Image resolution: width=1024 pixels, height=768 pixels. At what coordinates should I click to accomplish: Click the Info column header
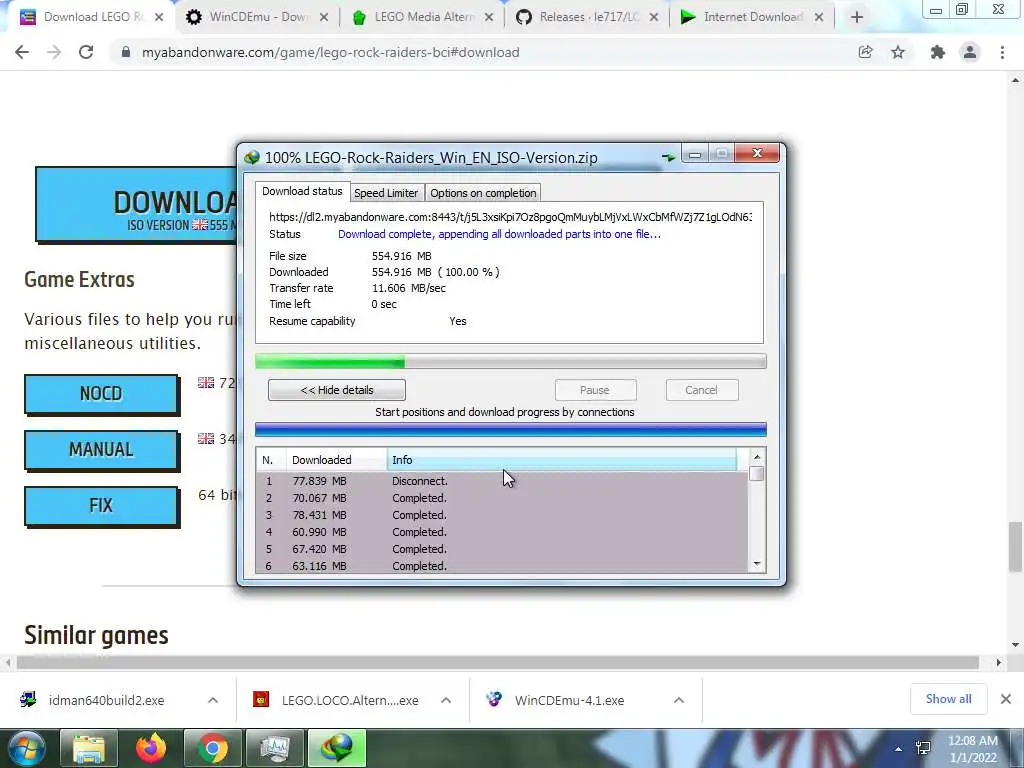[562, 460]
